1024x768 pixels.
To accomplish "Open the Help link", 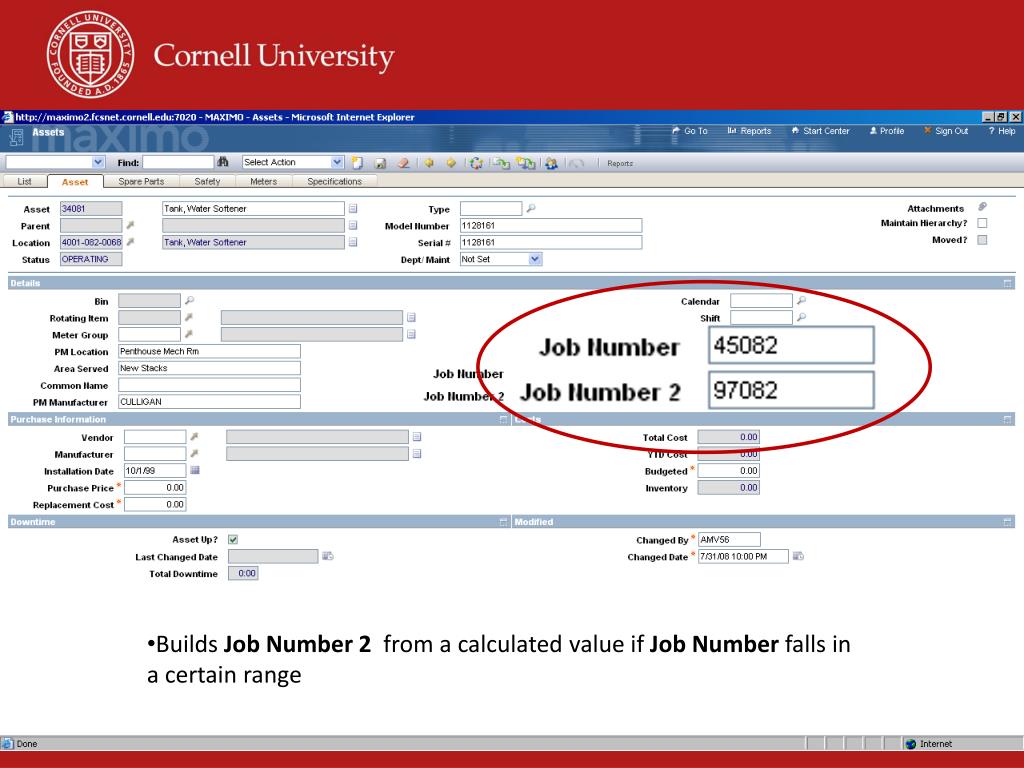I will [1002, 131].
